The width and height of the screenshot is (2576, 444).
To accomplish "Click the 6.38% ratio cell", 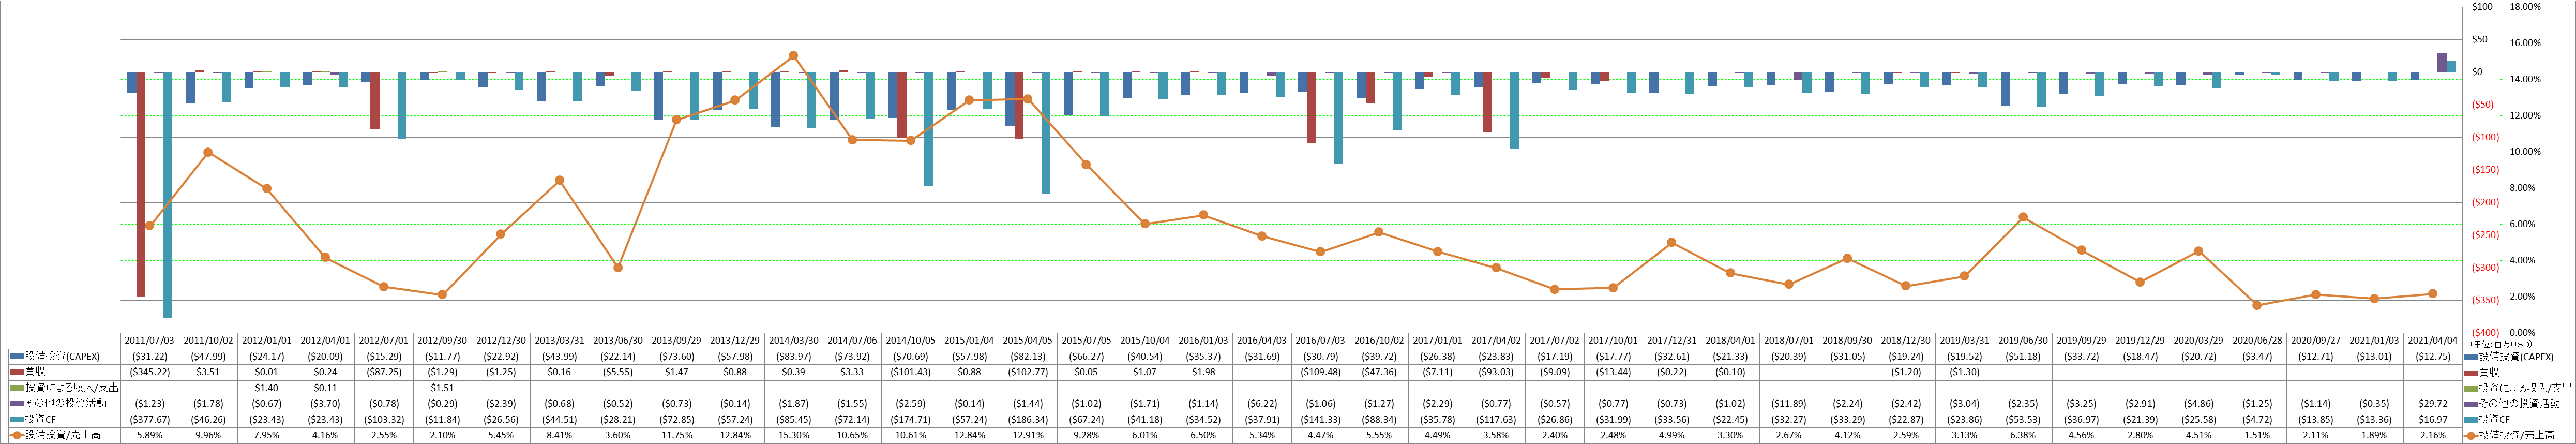I will coord(2023,436).
